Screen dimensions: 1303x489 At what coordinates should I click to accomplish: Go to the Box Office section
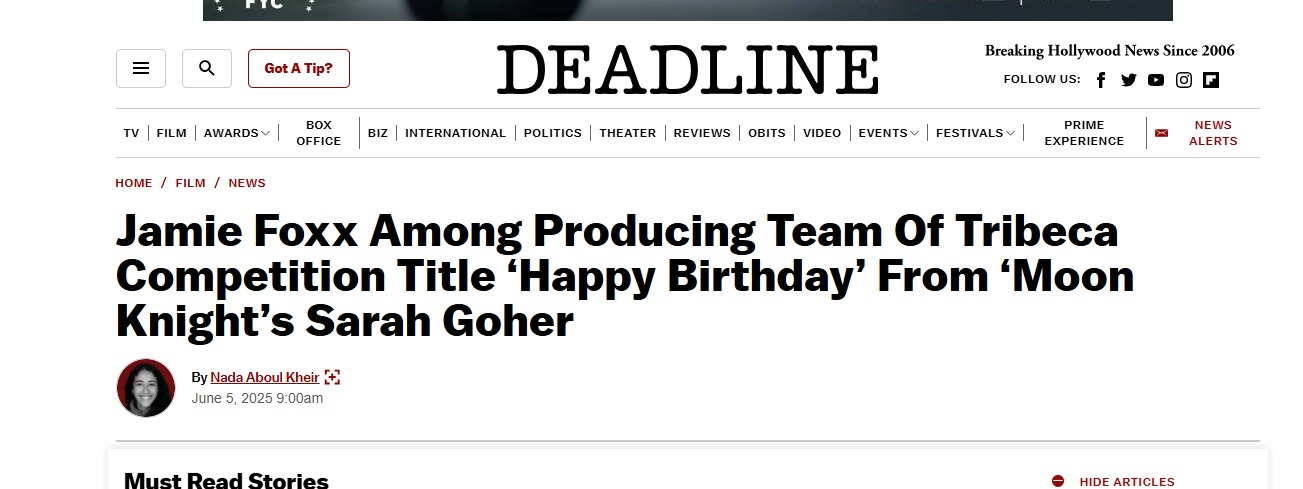318,133
